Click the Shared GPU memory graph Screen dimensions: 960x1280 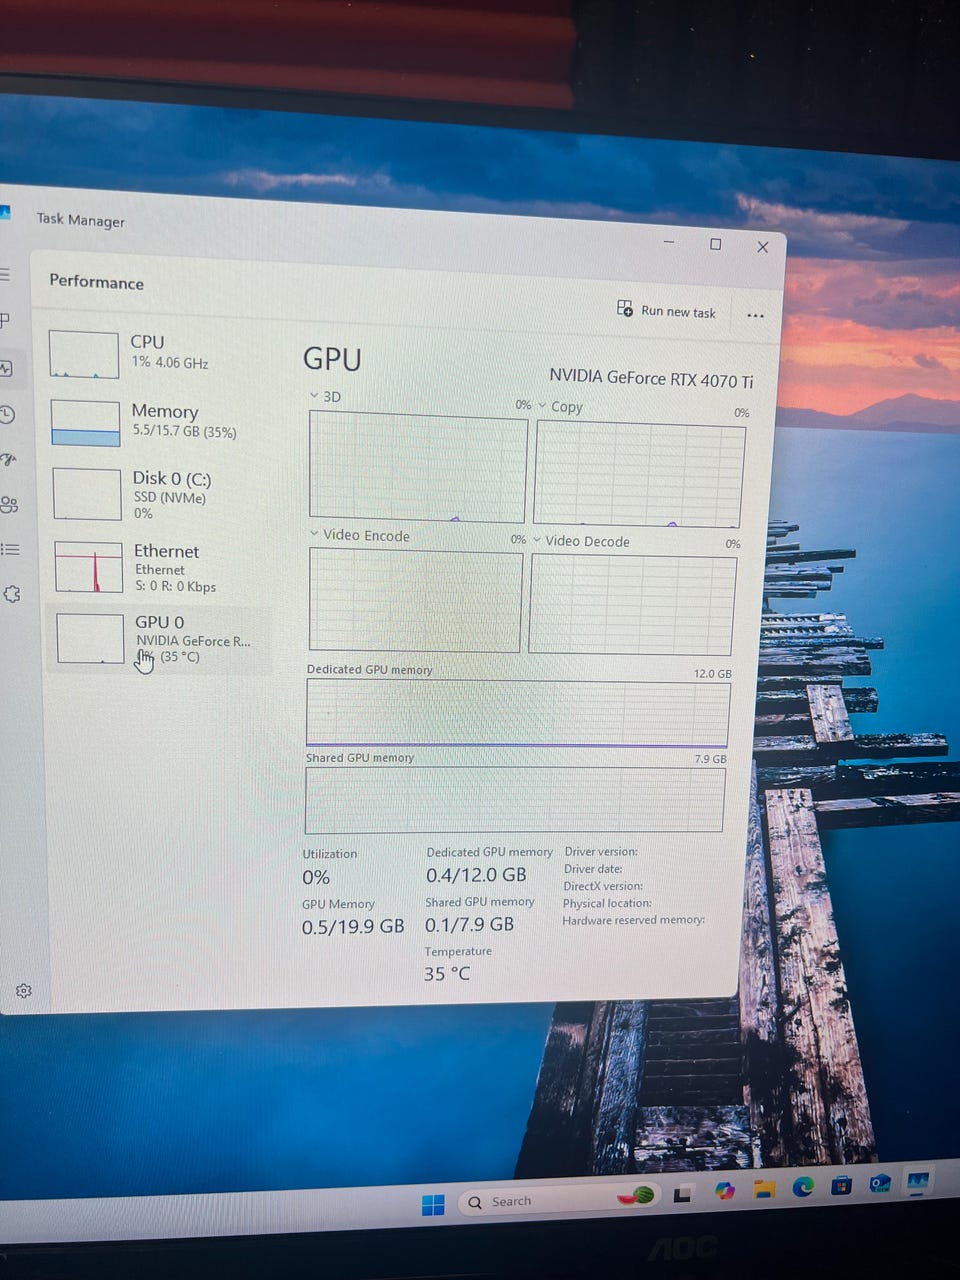[514, 799]
